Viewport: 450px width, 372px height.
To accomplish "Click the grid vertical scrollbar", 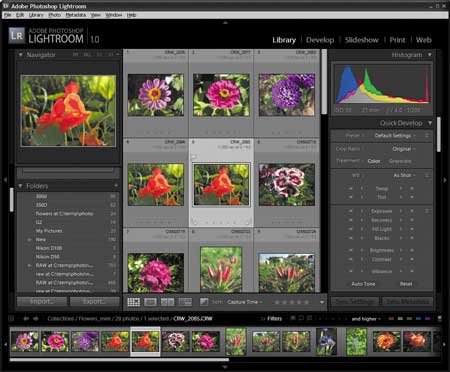I will [324, 82].
